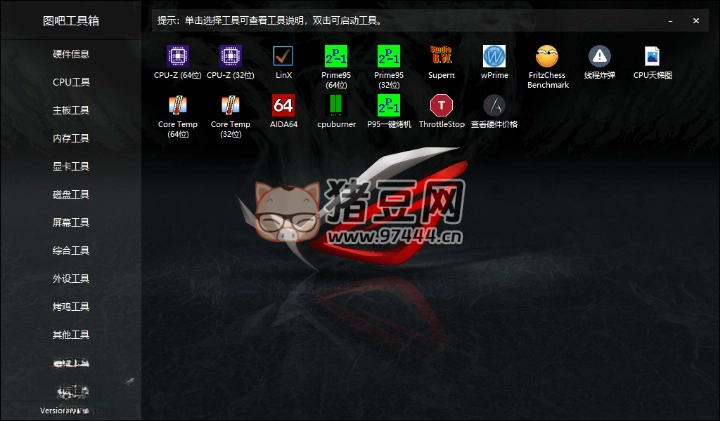Select 显卡工具 in the sidebar
This screenshot has height=421, width=720.
[71, 166]
